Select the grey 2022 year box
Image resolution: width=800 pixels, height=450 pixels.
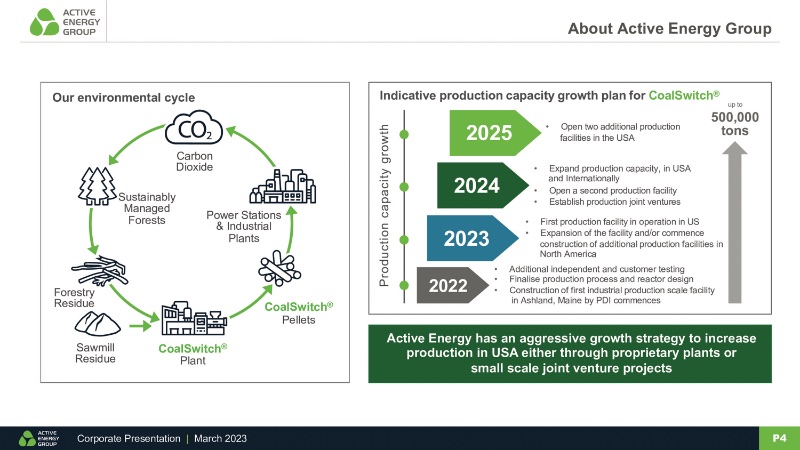448,285
